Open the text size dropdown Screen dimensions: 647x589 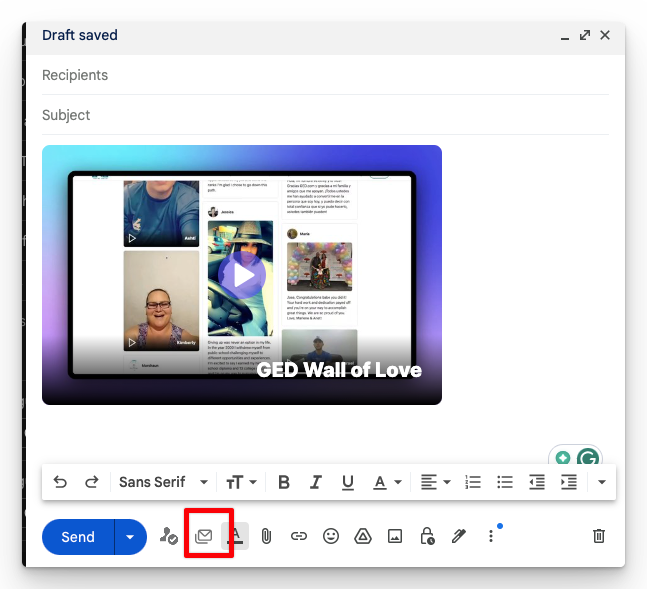pyautogui.click(x=241, y=482)
